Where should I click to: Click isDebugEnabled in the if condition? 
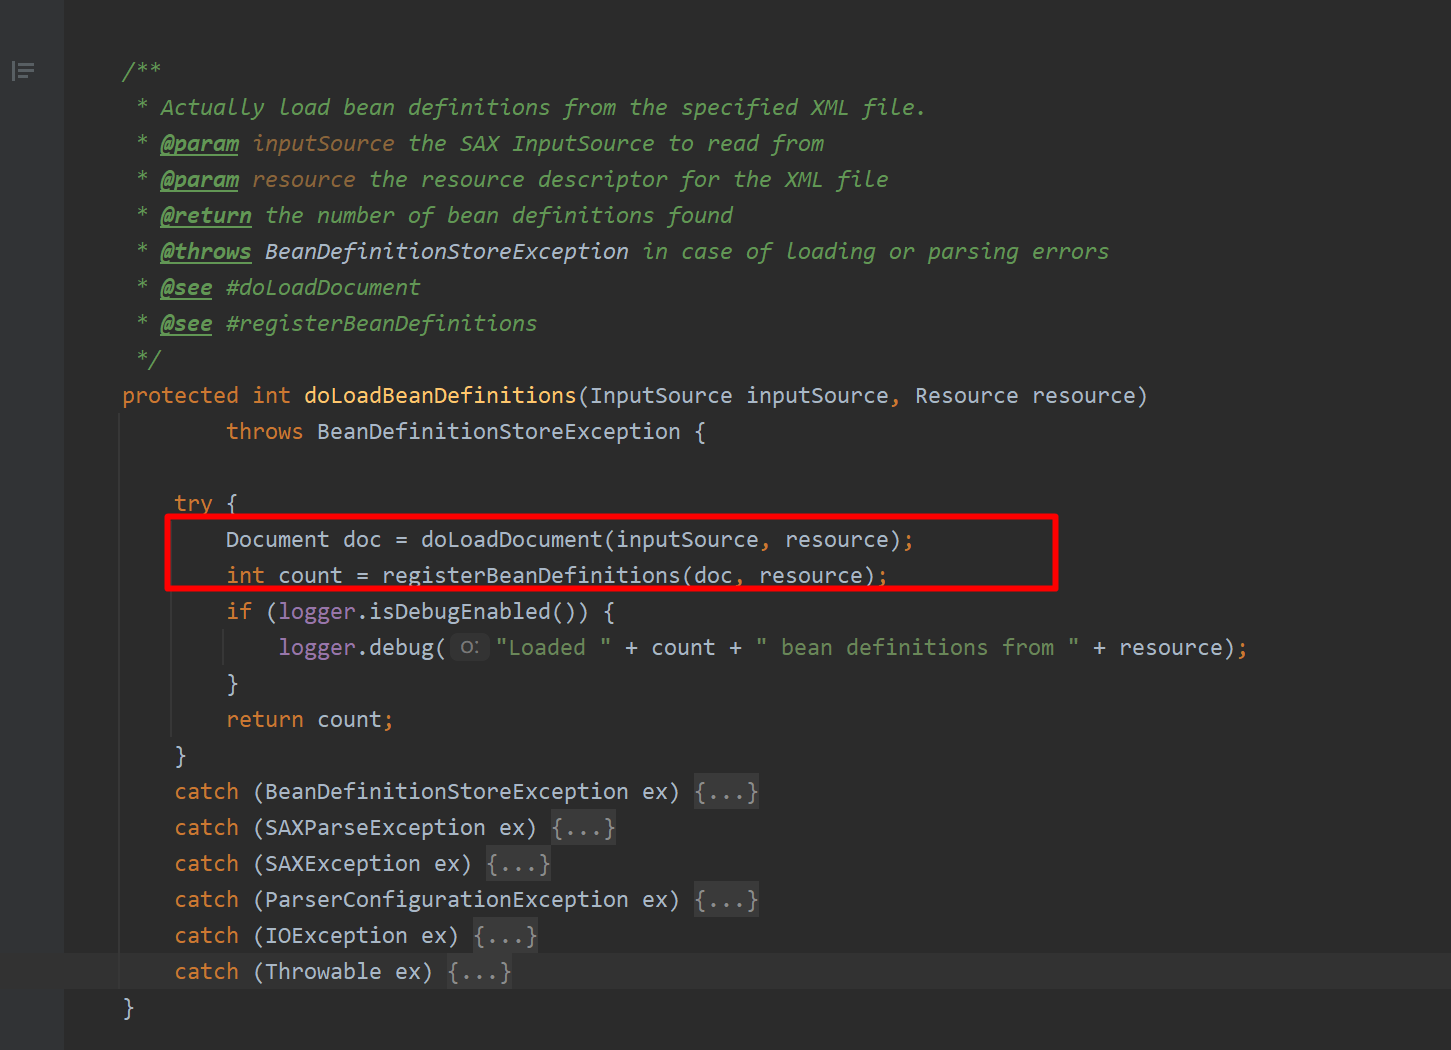pyautogui.click(x=460, y=612)
